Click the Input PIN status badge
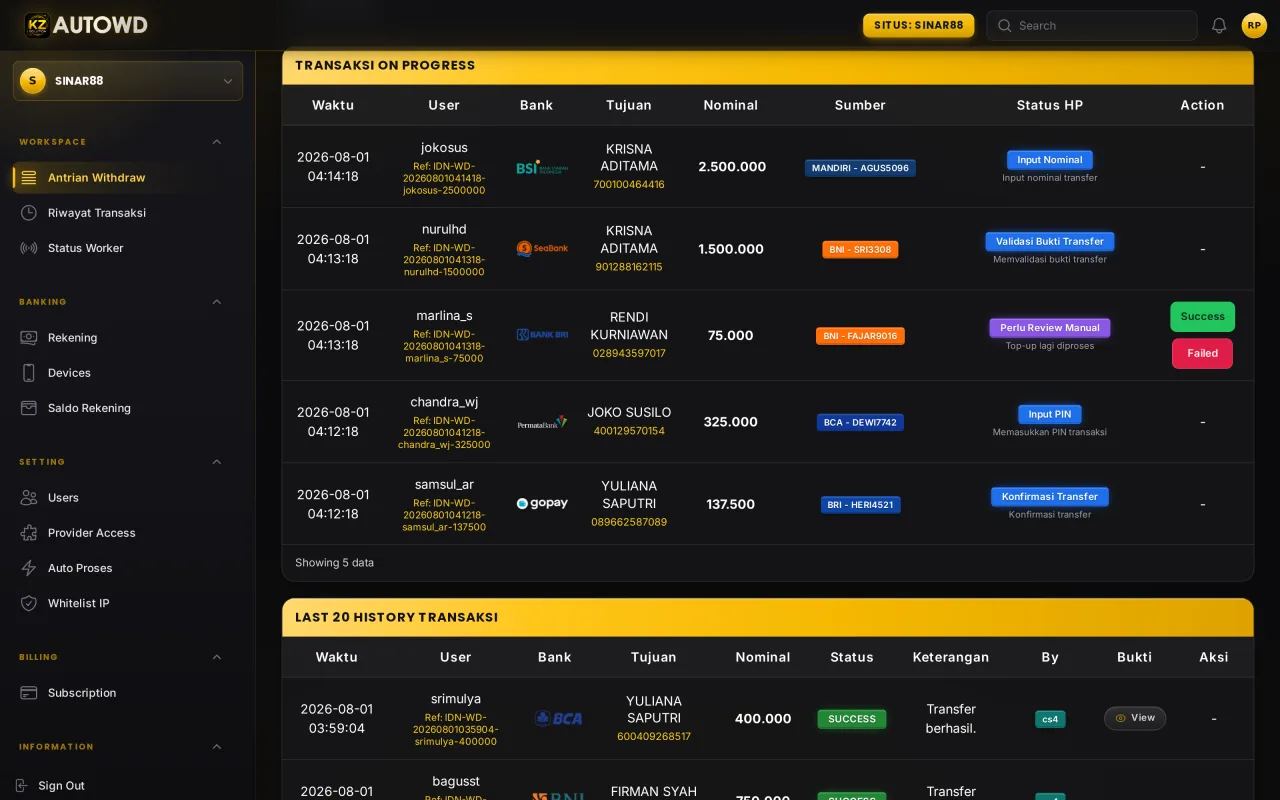The height and width of the screenshot is (800, 1280). click(1050, 414)
